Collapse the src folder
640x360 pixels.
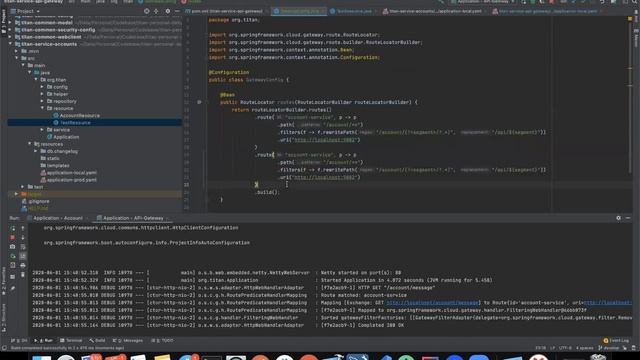(17, 58)
